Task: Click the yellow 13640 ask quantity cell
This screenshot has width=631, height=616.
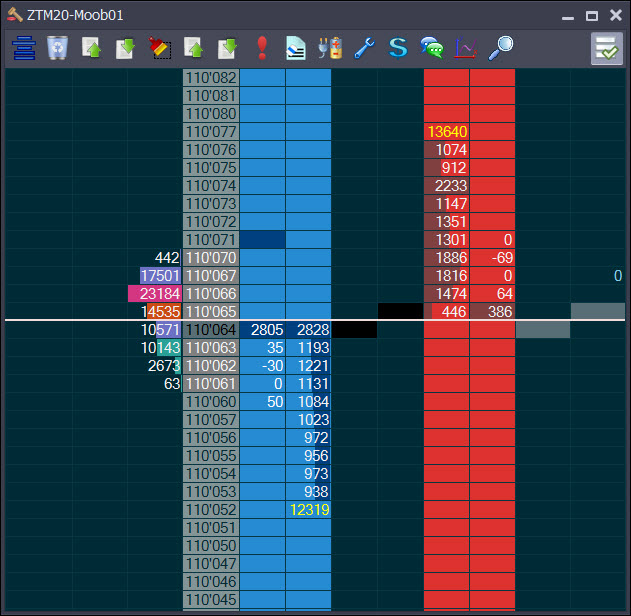Action: coord(447,132)
